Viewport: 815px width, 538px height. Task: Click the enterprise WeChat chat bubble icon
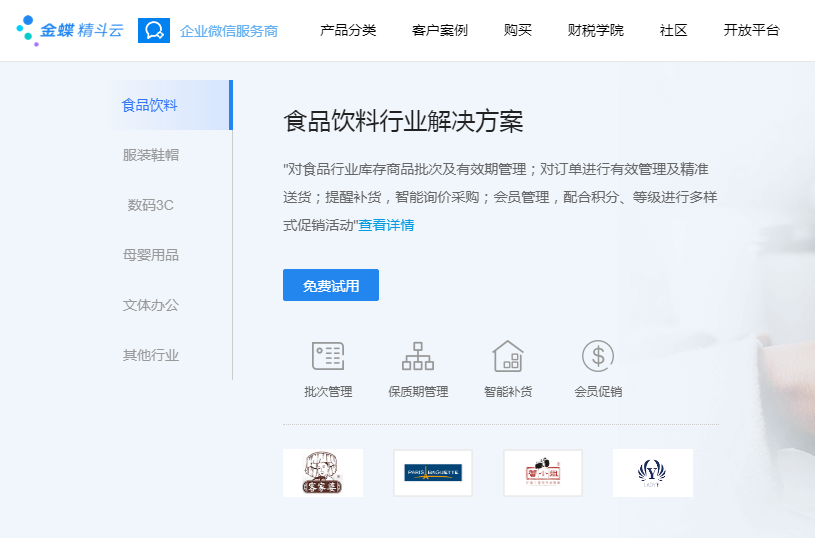(x=154, y=31)
